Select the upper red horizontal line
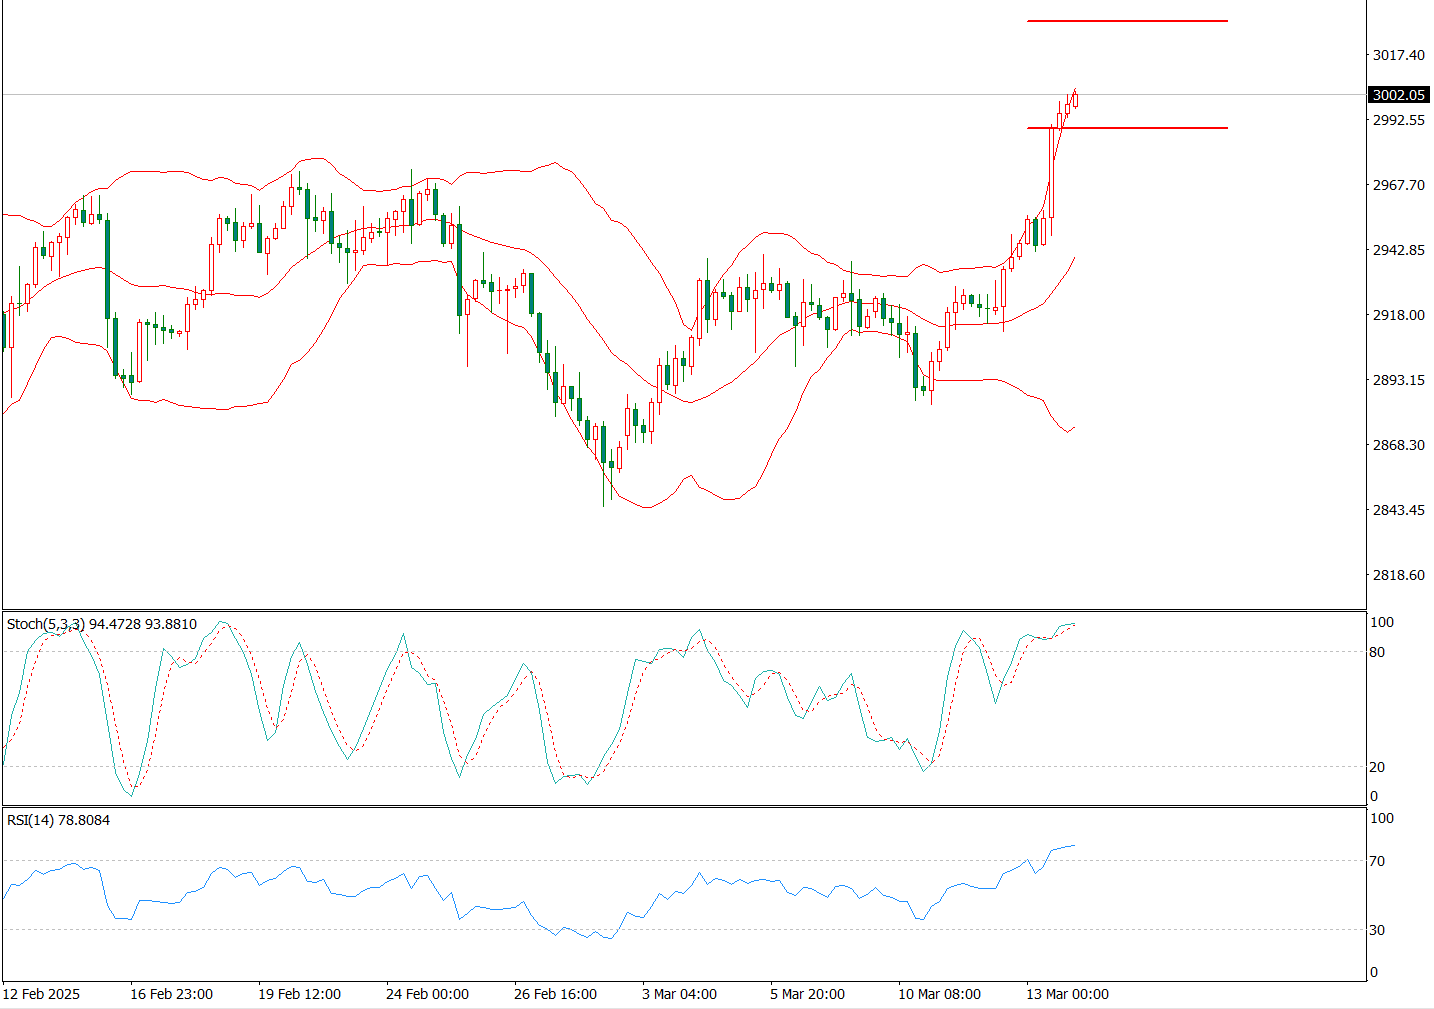This screenshot has height=1009, width=1434. (x=1126, y=21)
